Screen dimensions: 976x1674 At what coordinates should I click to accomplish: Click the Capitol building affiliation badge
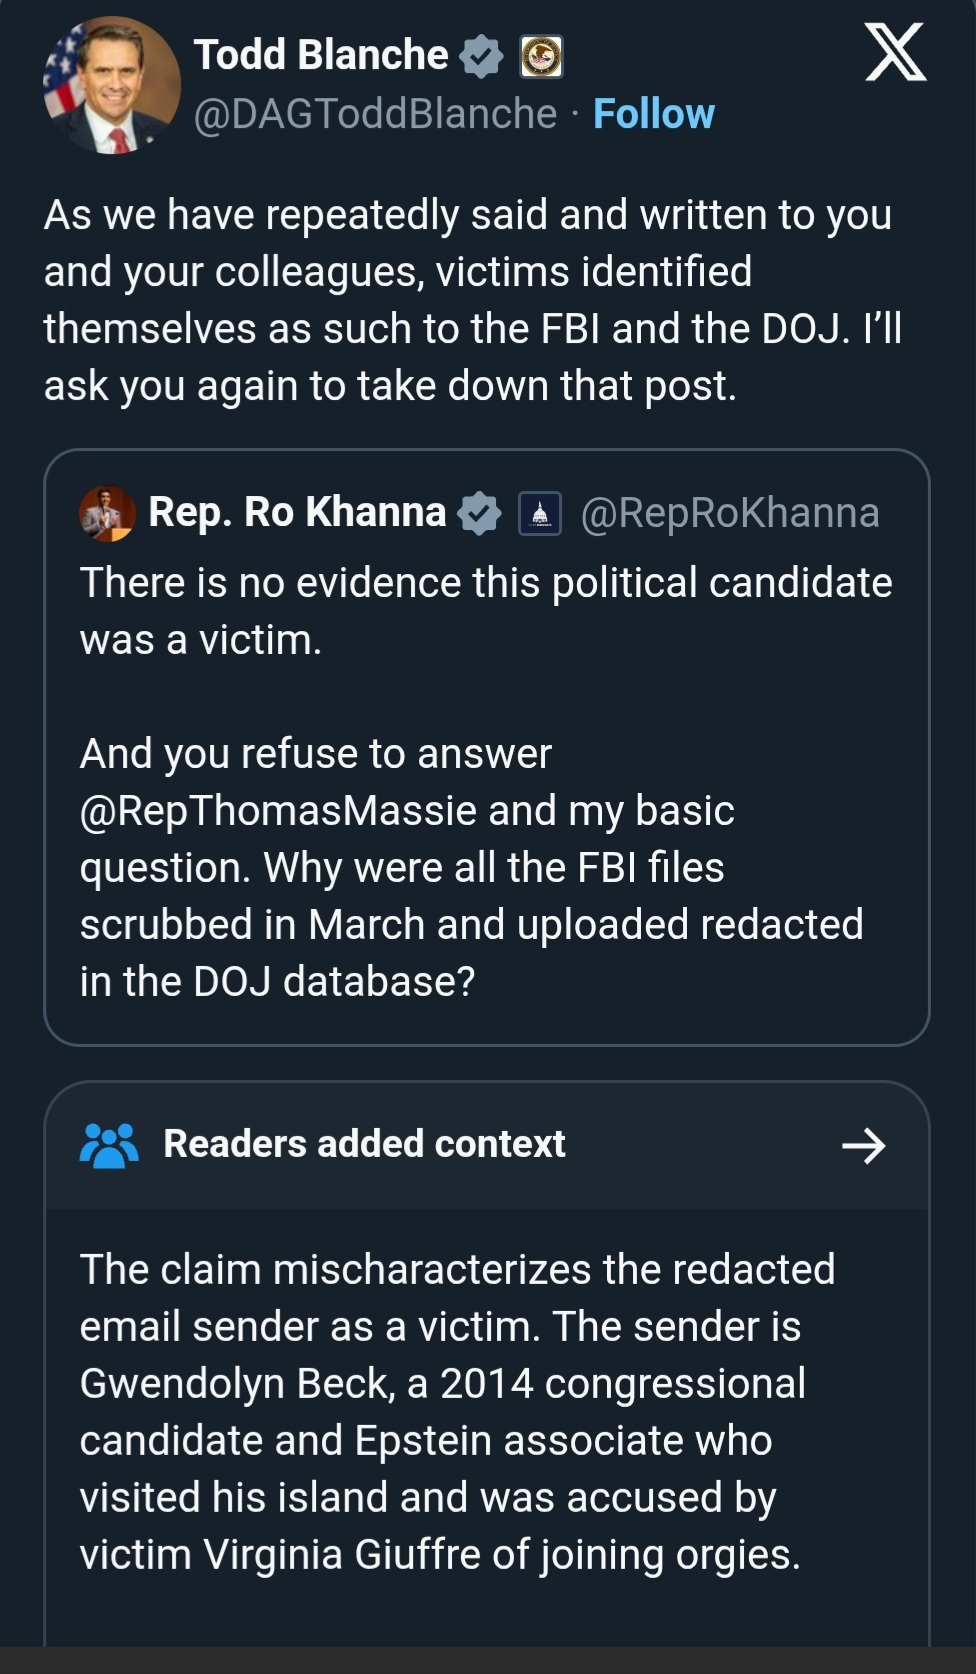[540, 514]
